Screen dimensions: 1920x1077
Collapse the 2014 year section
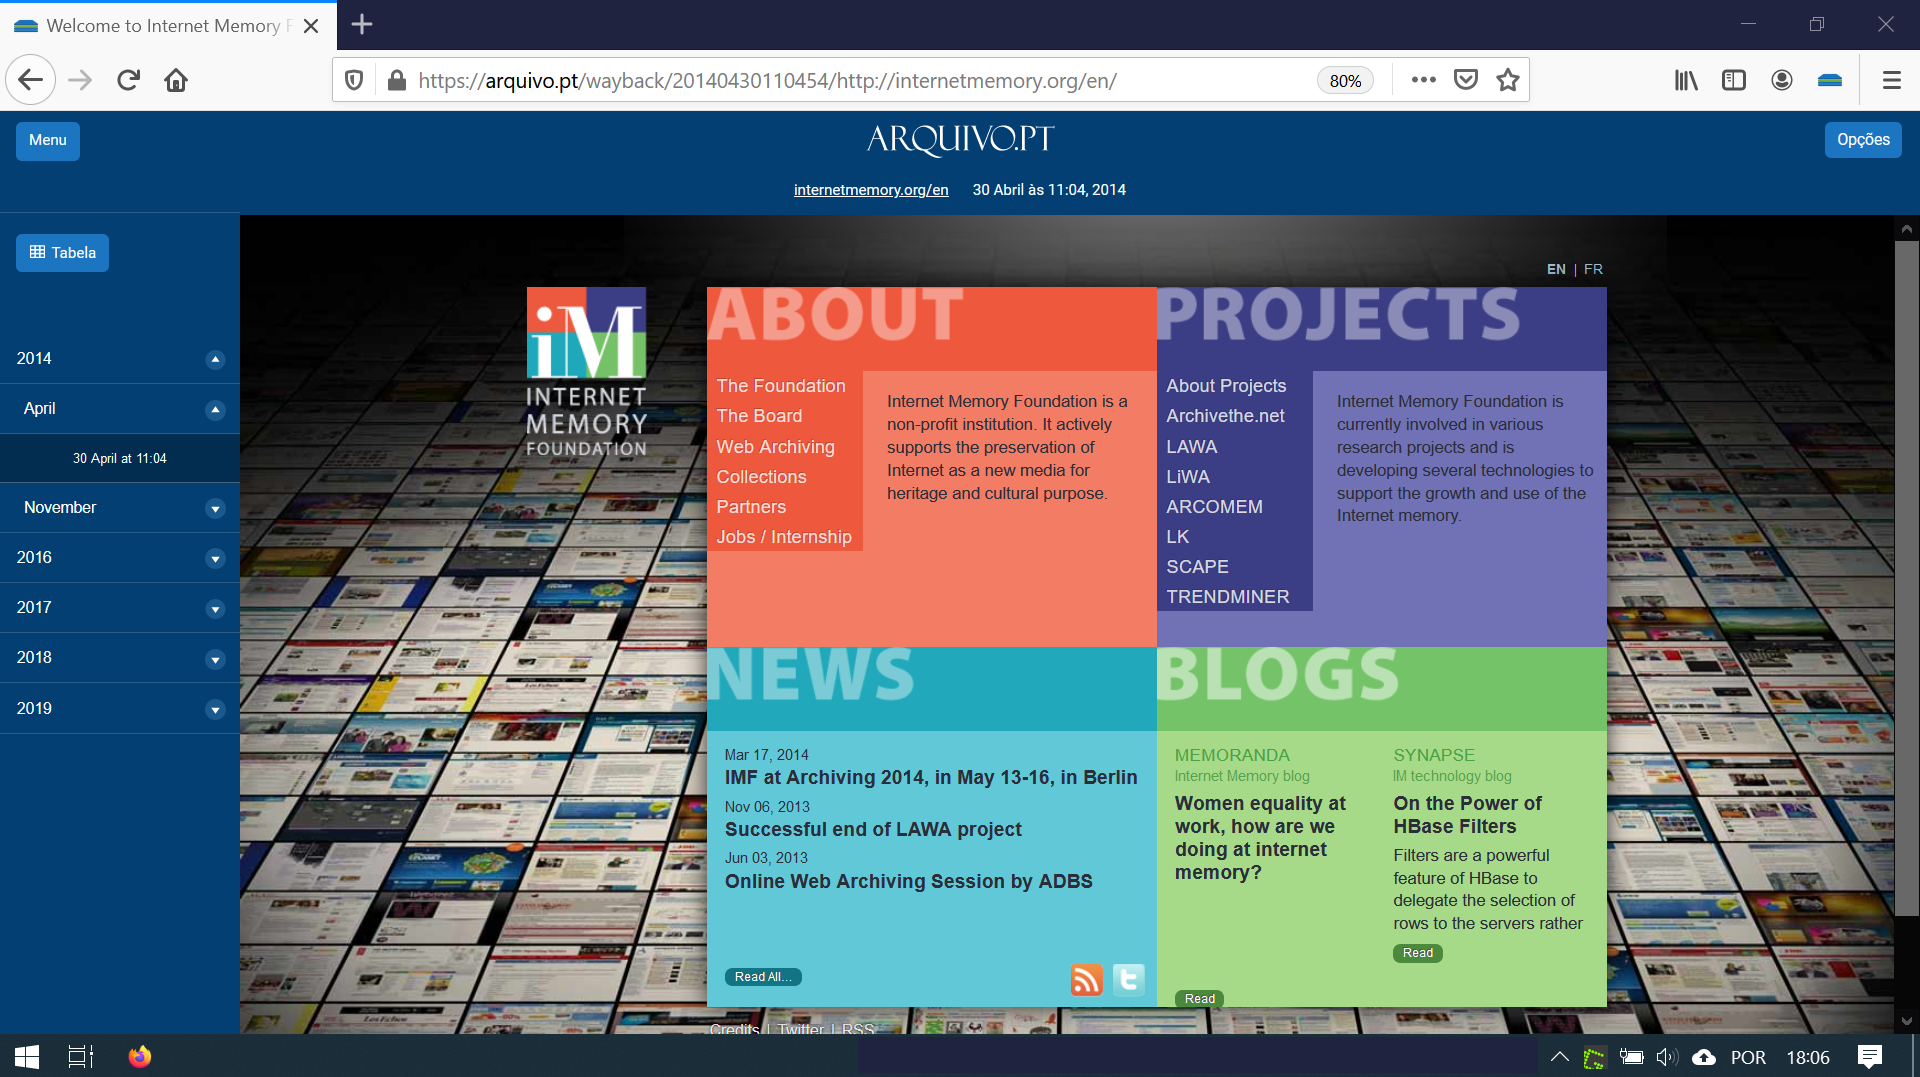click(x=215, y=359)
